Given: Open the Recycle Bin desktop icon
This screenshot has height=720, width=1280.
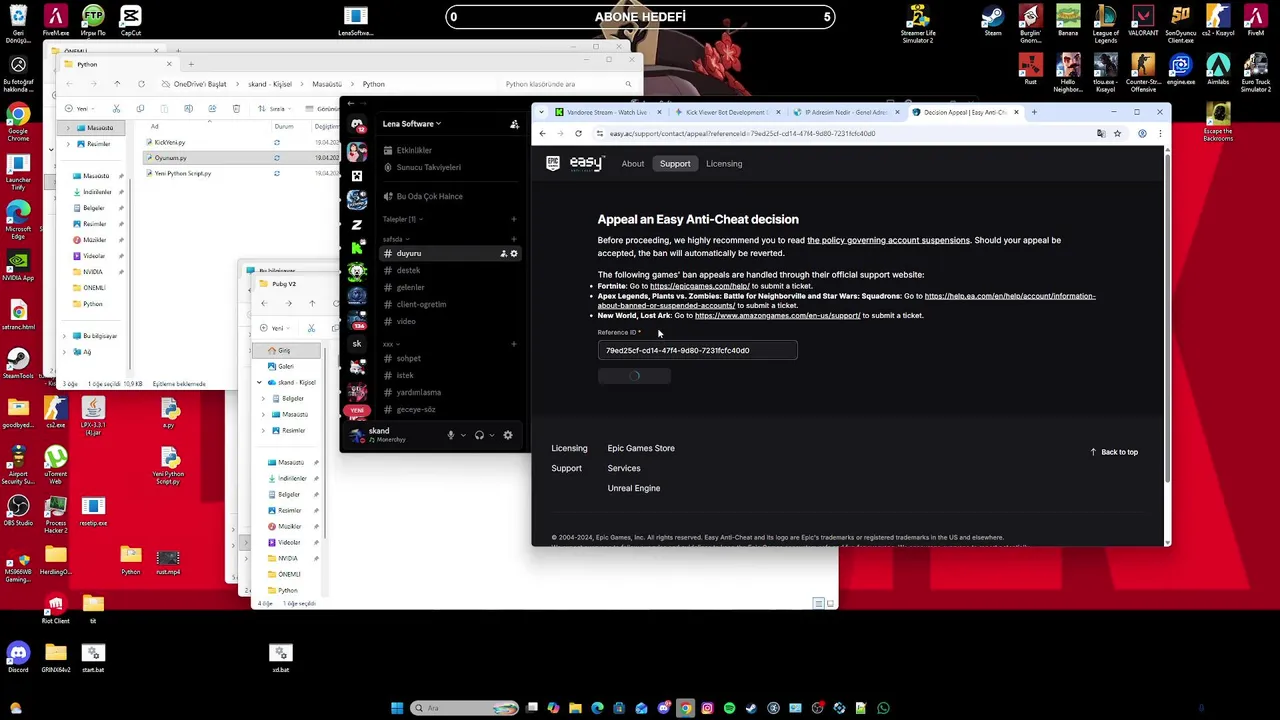Looking at the screenshot, I should (18, 24).
